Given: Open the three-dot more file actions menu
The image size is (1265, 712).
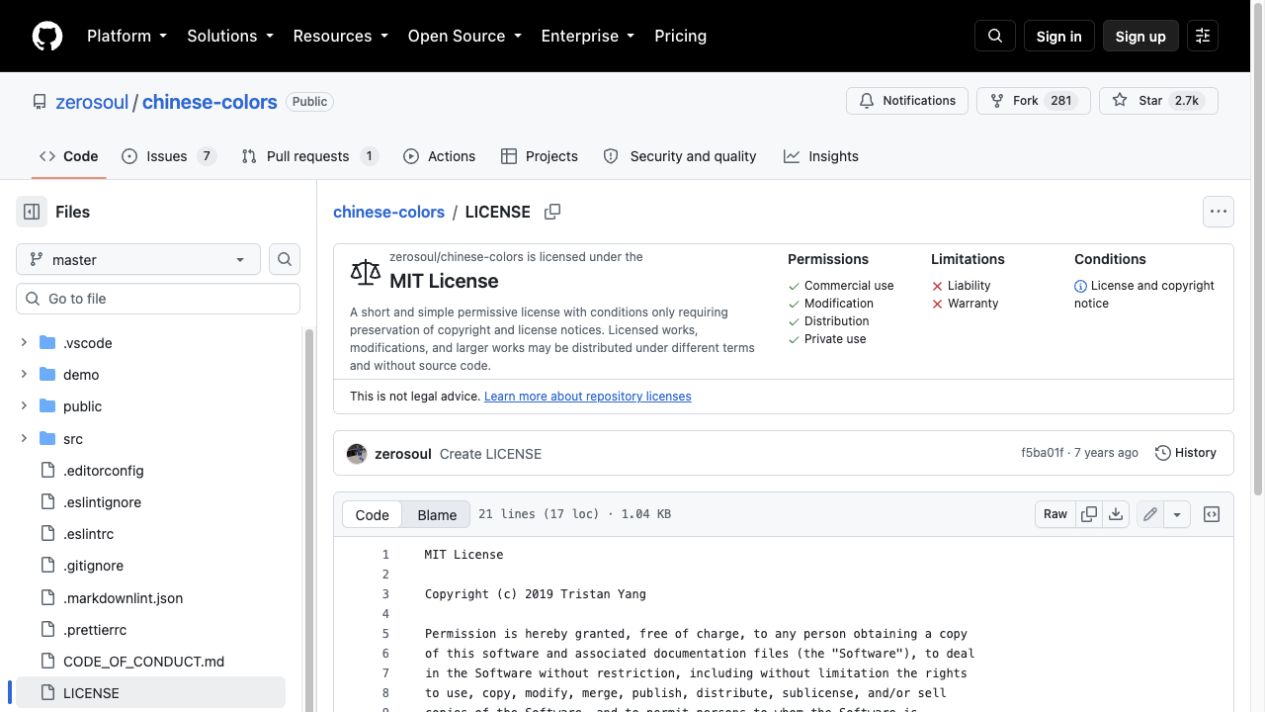Looking at the screenshot, I should click(x=1218, y=212).
